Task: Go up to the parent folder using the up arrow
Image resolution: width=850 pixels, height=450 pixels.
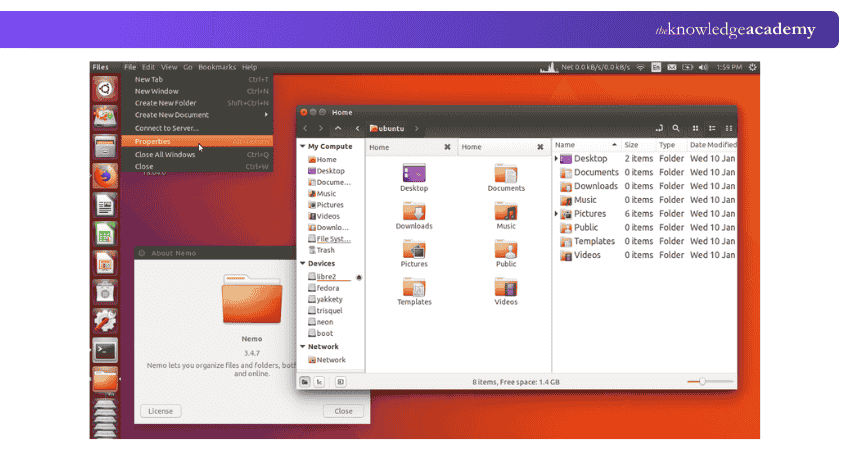Action: click(x=338, y=128)
